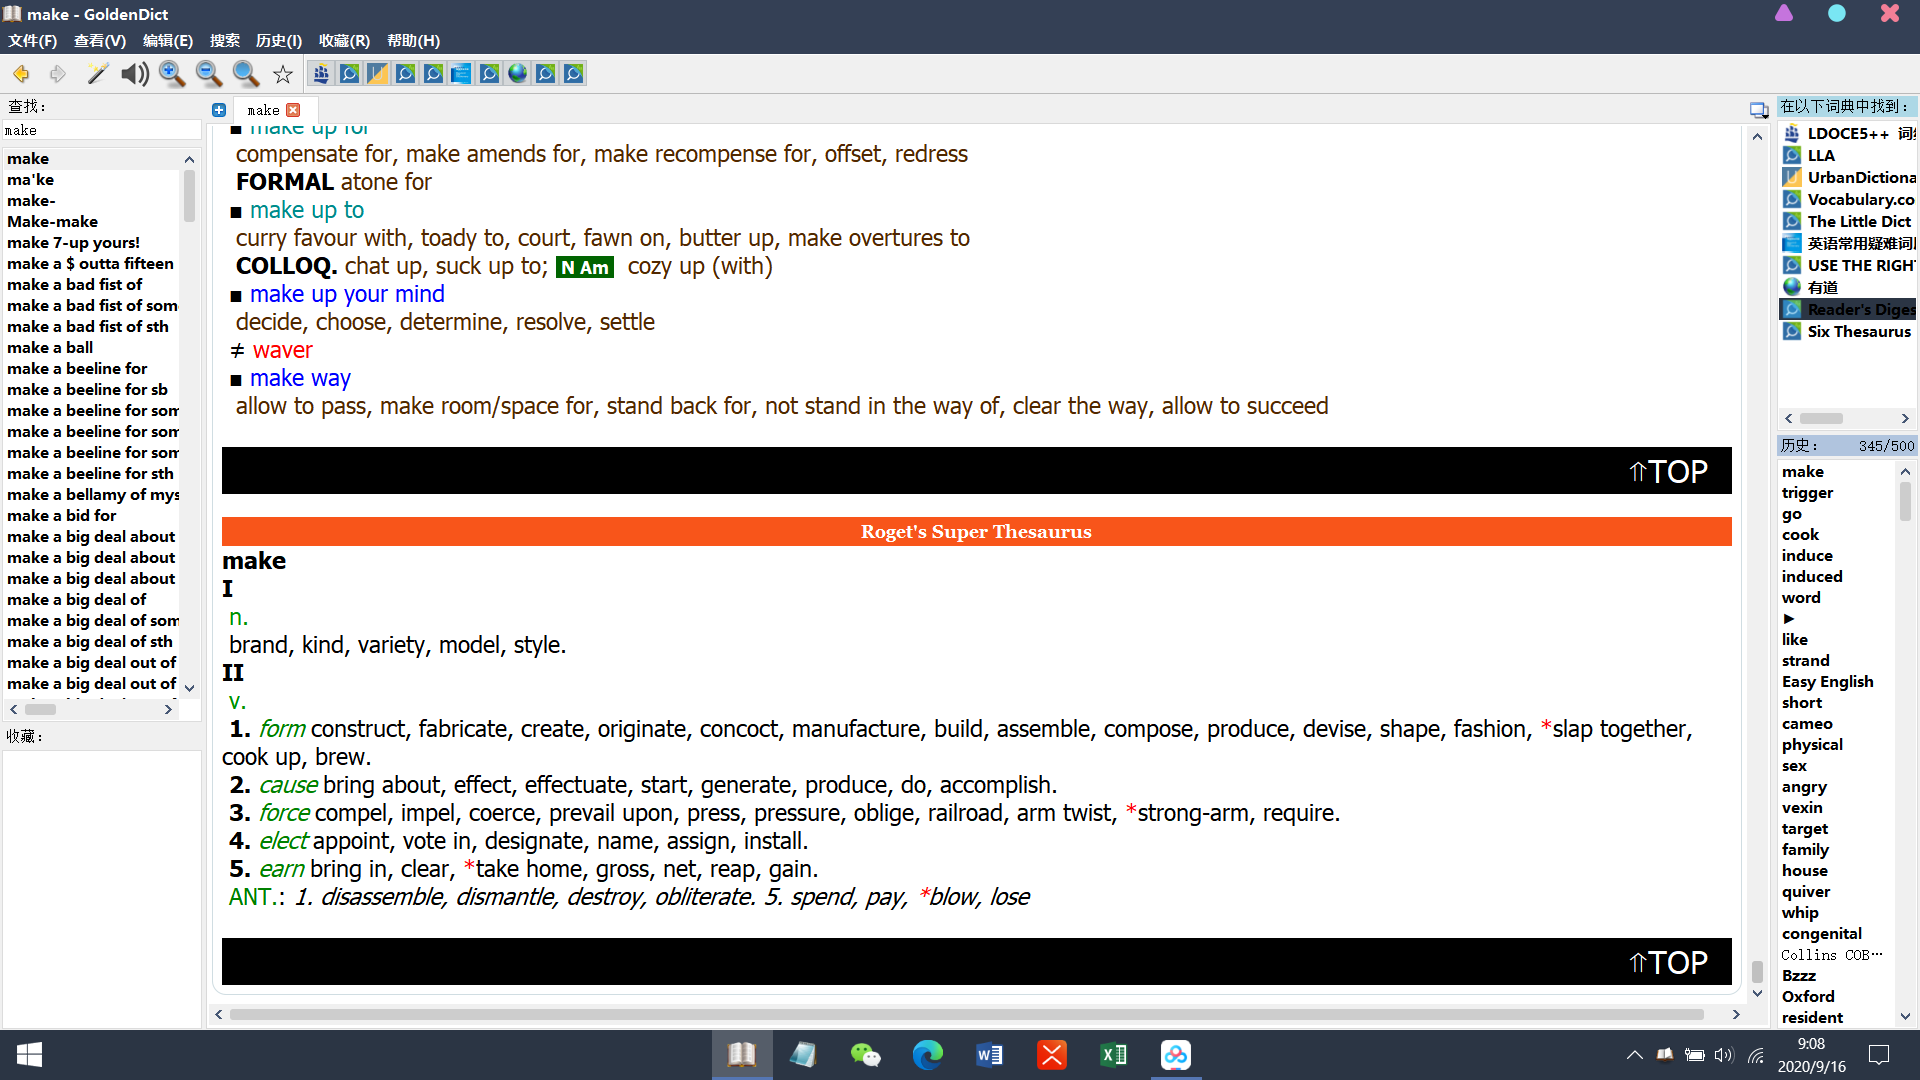Follow the red 'waver' antonym link

pos(283,350)
